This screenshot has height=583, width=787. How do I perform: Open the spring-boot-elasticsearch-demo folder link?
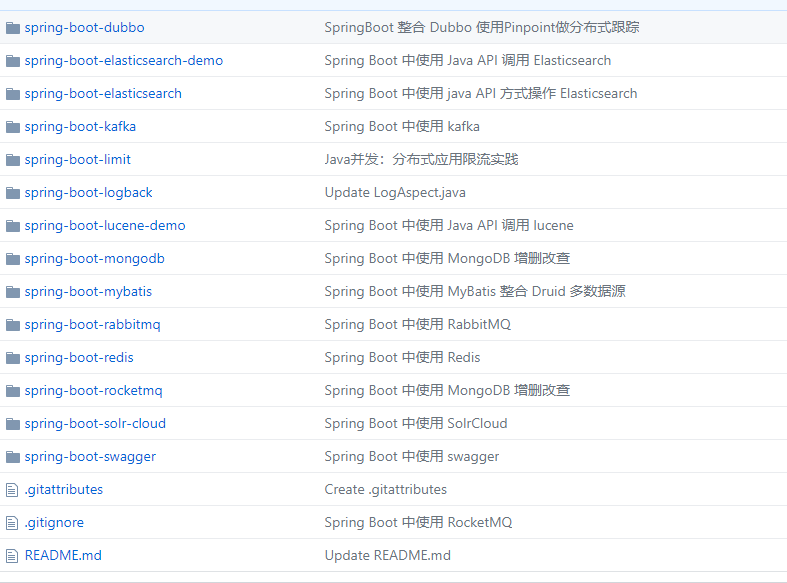(123, 61)
